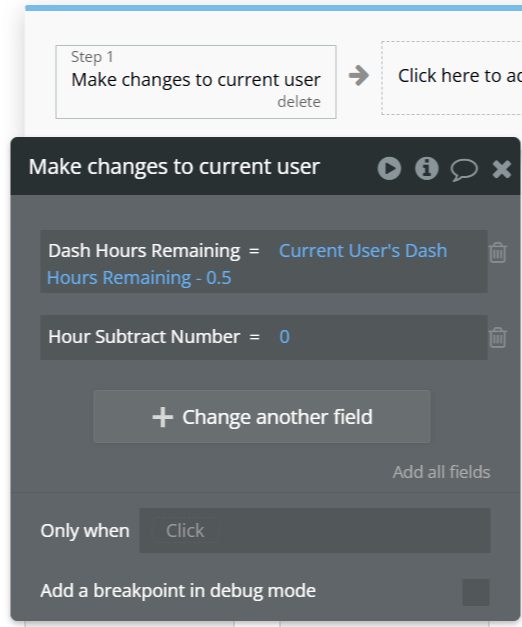Open the info reference icon in panel header

pyautogui.click(x=426, y=168)
